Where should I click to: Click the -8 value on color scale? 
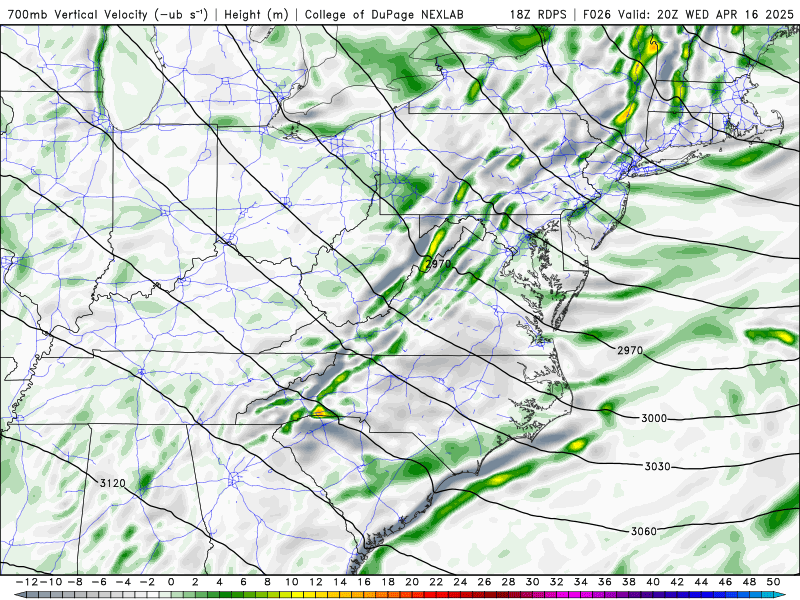click(76, 582)
